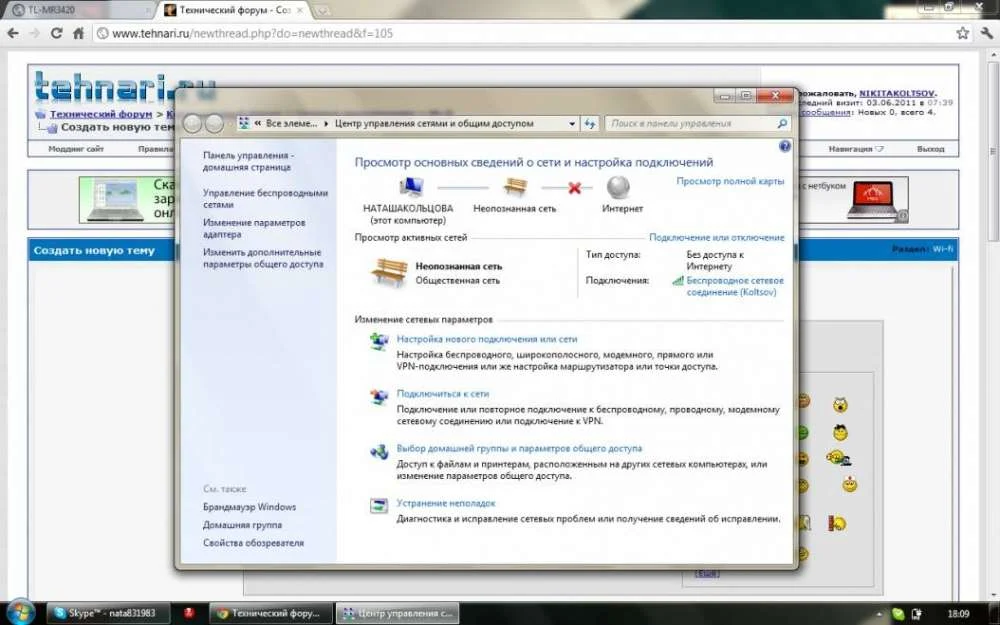1000x625 pixels.
Task: Open Изменение параметров адаптера
Action: (x=254, y=228)
